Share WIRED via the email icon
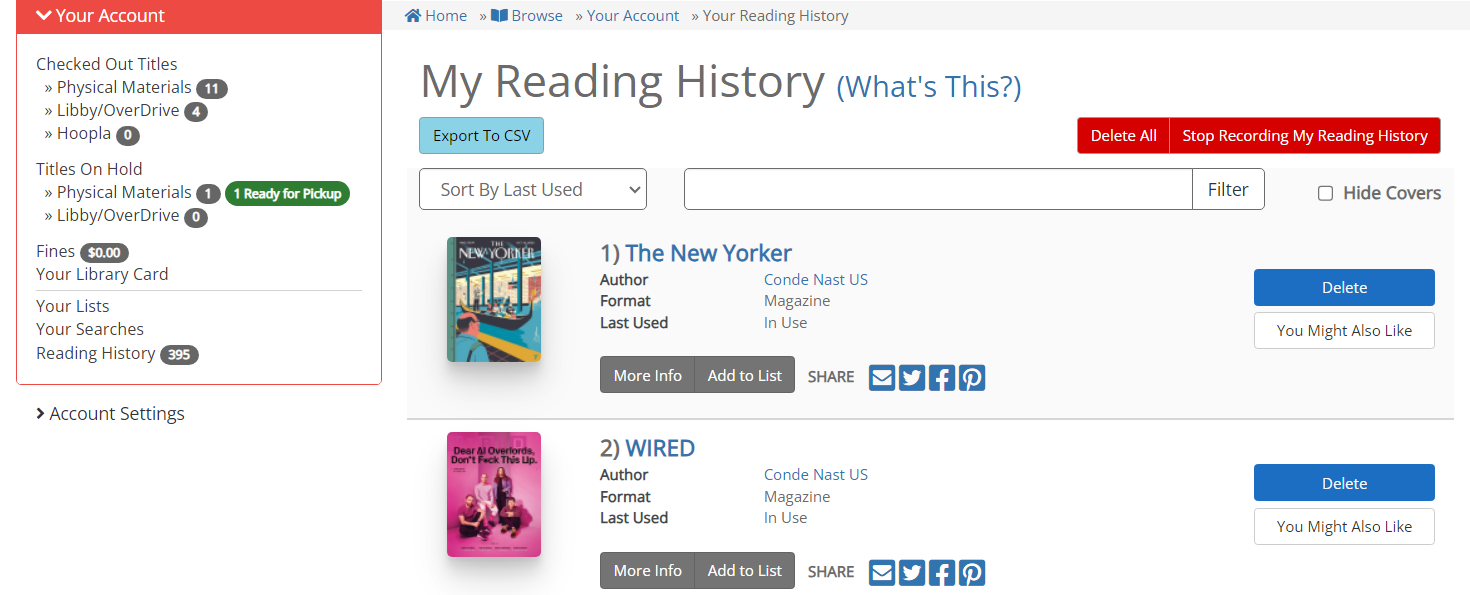Screen dimensions: 1470x595 click(x=881, y=572)
